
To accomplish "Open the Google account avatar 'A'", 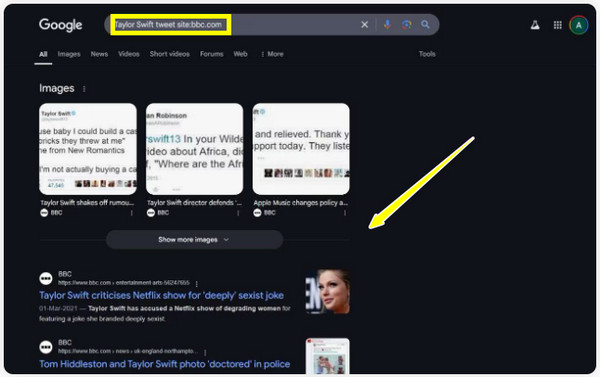I will click(579, 25).
